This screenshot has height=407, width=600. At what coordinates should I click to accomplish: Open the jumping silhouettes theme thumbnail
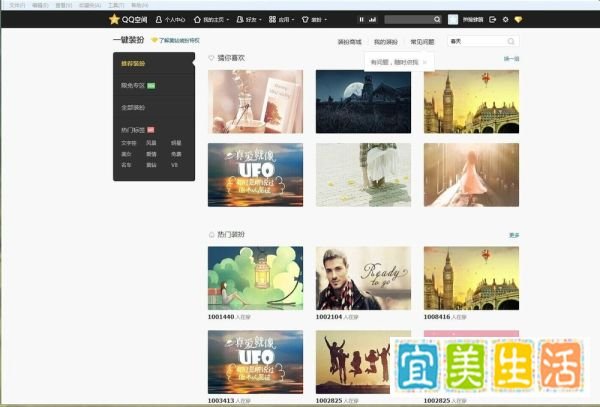click(x=353, y=362)
